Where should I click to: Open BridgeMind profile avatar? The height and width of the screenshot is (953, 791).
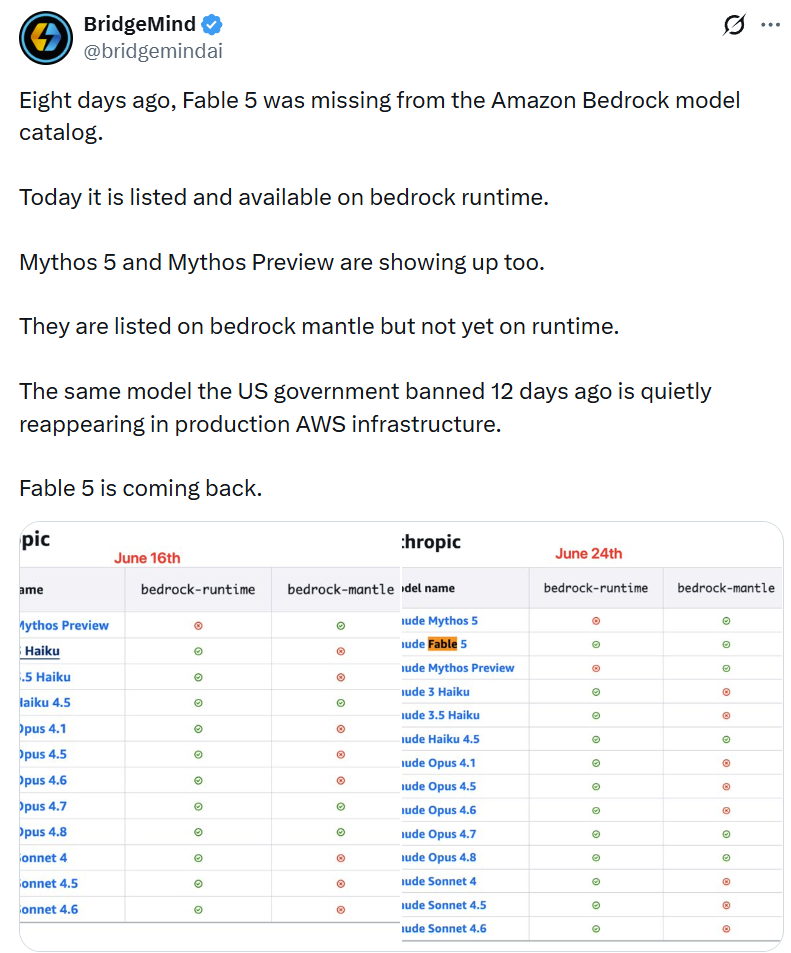pyautogui.click(x=46, y=38)
